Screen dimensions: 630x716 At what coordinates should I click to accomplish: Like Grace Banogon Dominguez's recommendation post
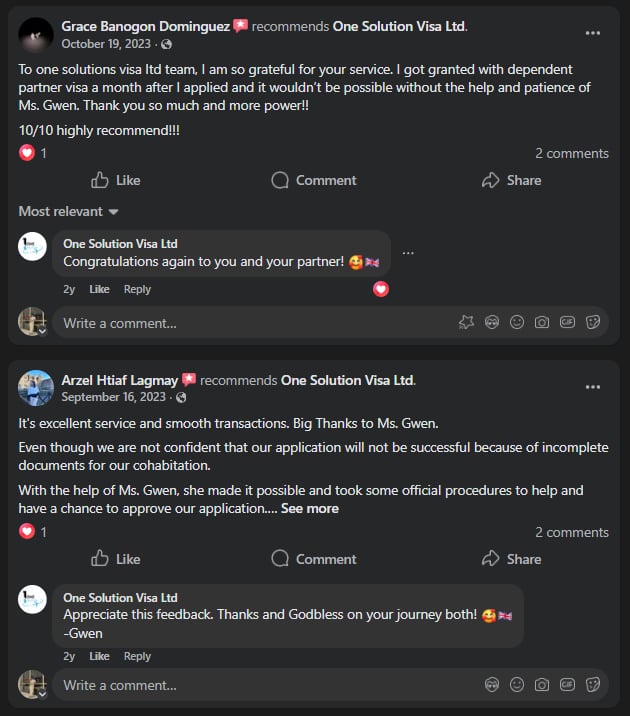coord(115,180)
